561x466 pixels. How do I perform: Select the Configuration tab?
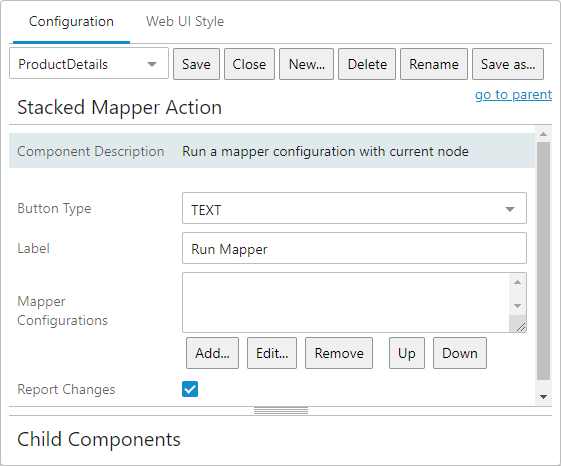point(71,21)
